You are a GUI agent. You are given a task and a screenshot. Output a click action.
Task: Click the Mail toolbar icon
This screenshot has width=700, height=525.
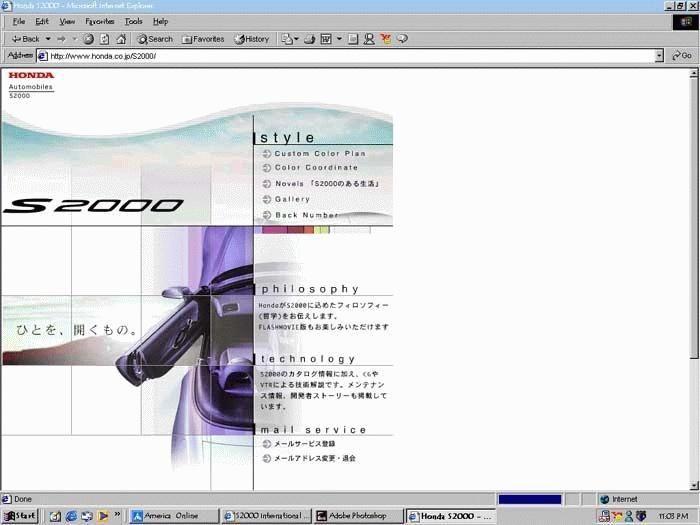[x=290, y=39]
